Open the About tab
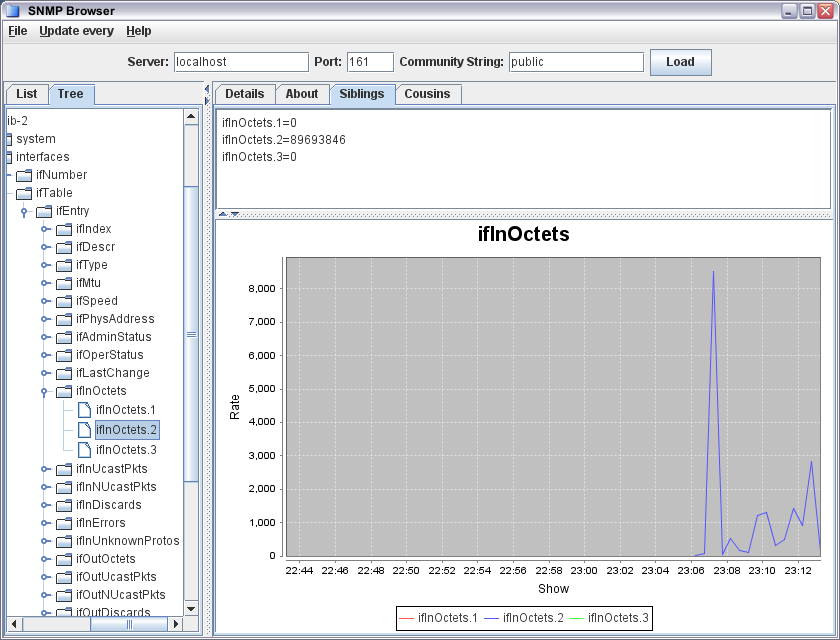840x640 pixels. (302, 94)
